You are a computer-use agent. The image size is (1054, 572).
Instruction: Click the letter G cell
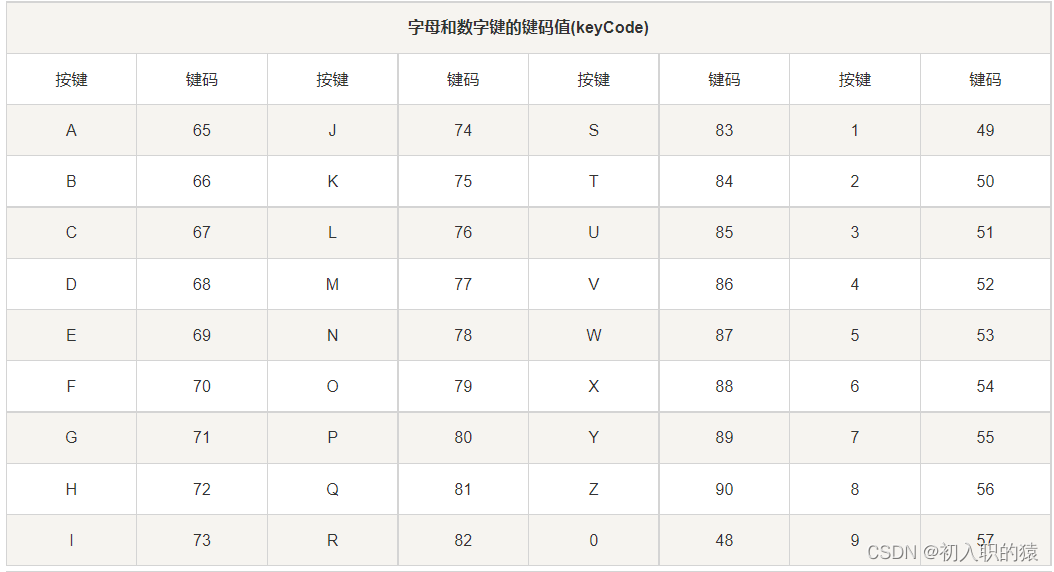coord(71,438)
